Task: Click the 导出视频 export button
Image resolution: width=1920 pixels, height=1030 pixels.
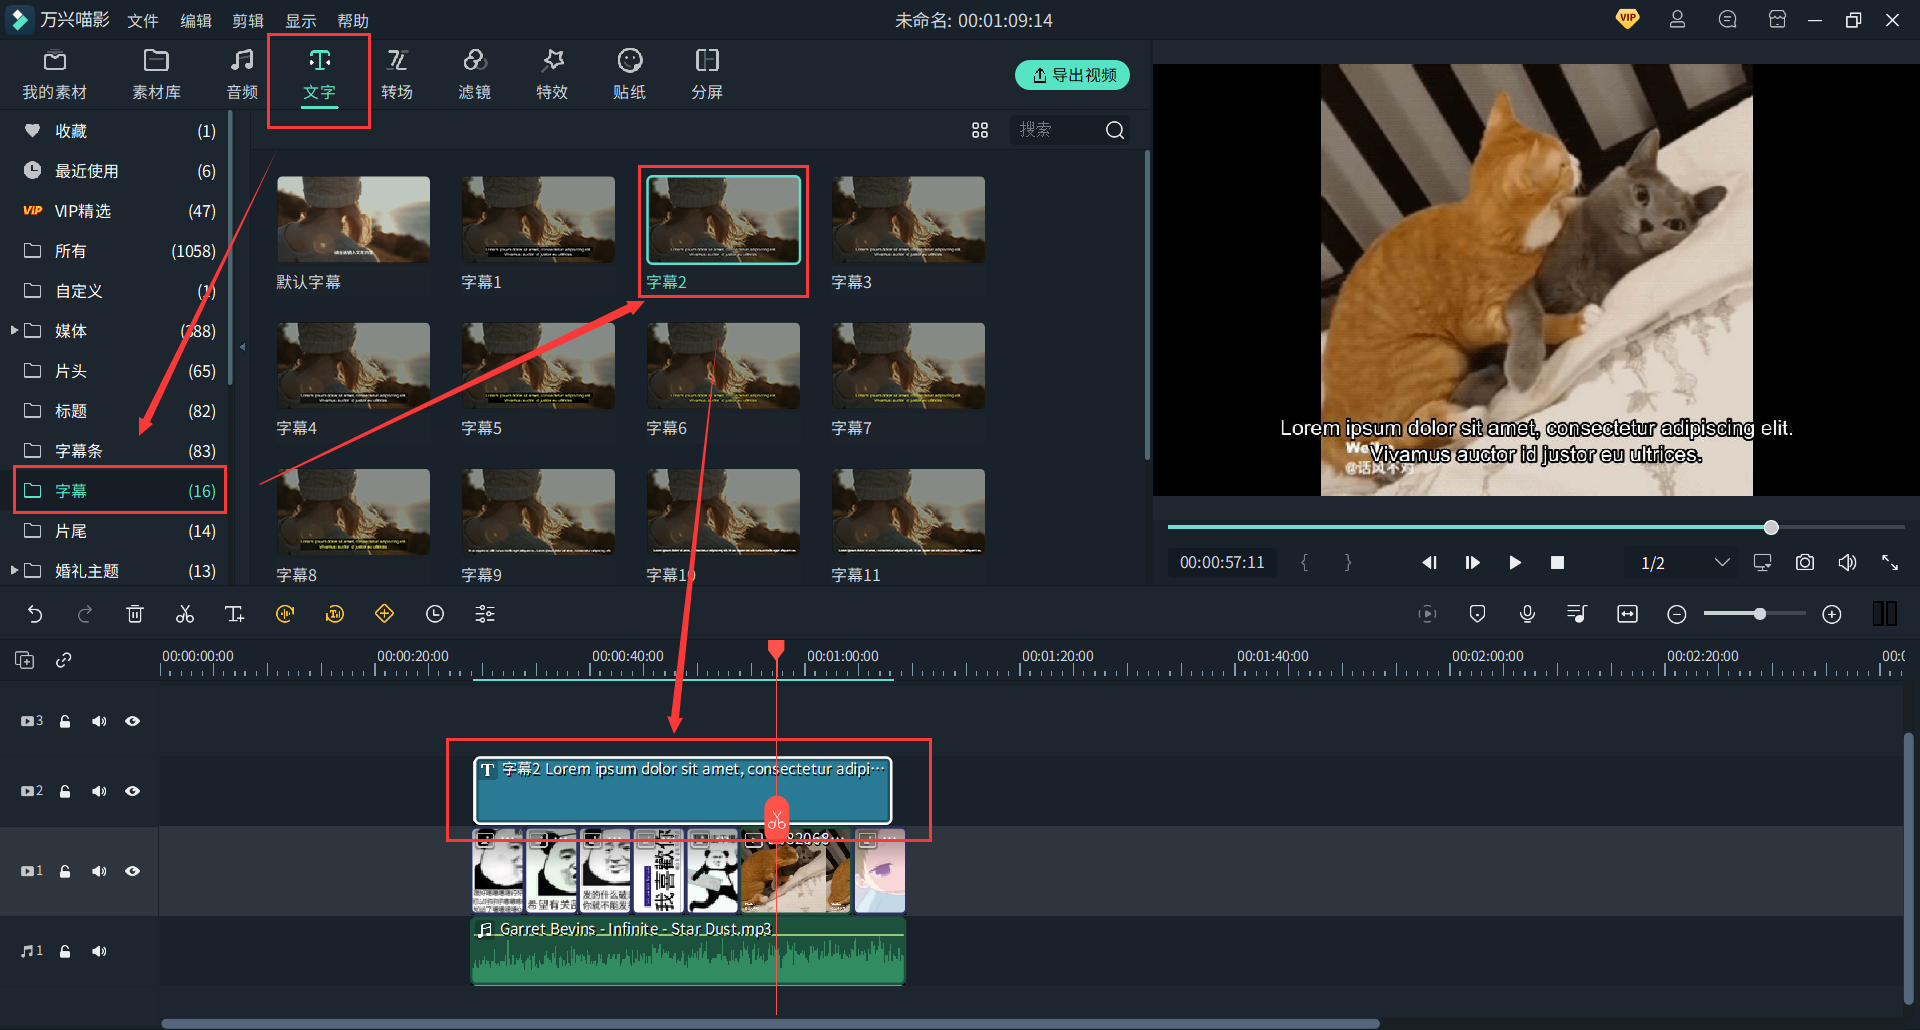Action: pos(1072,75)
